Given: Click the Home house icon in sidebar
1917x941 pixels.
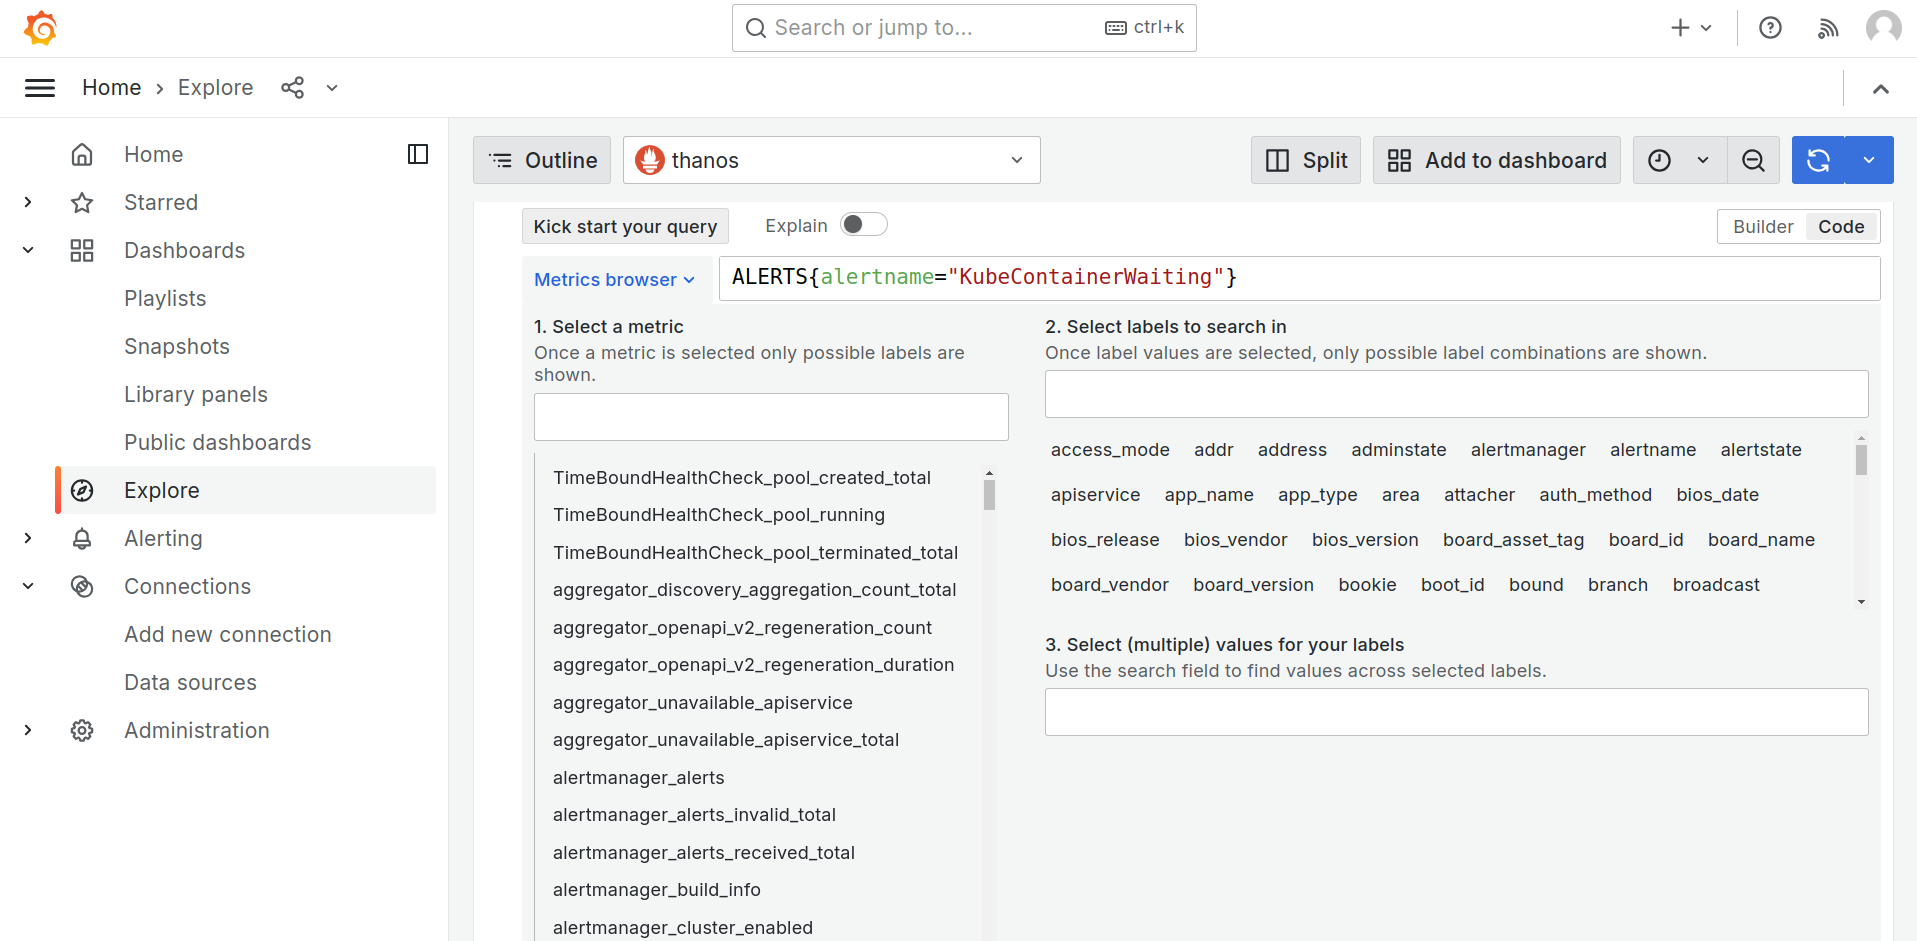Looking at the screenshot, I should (x=82, y=154).
